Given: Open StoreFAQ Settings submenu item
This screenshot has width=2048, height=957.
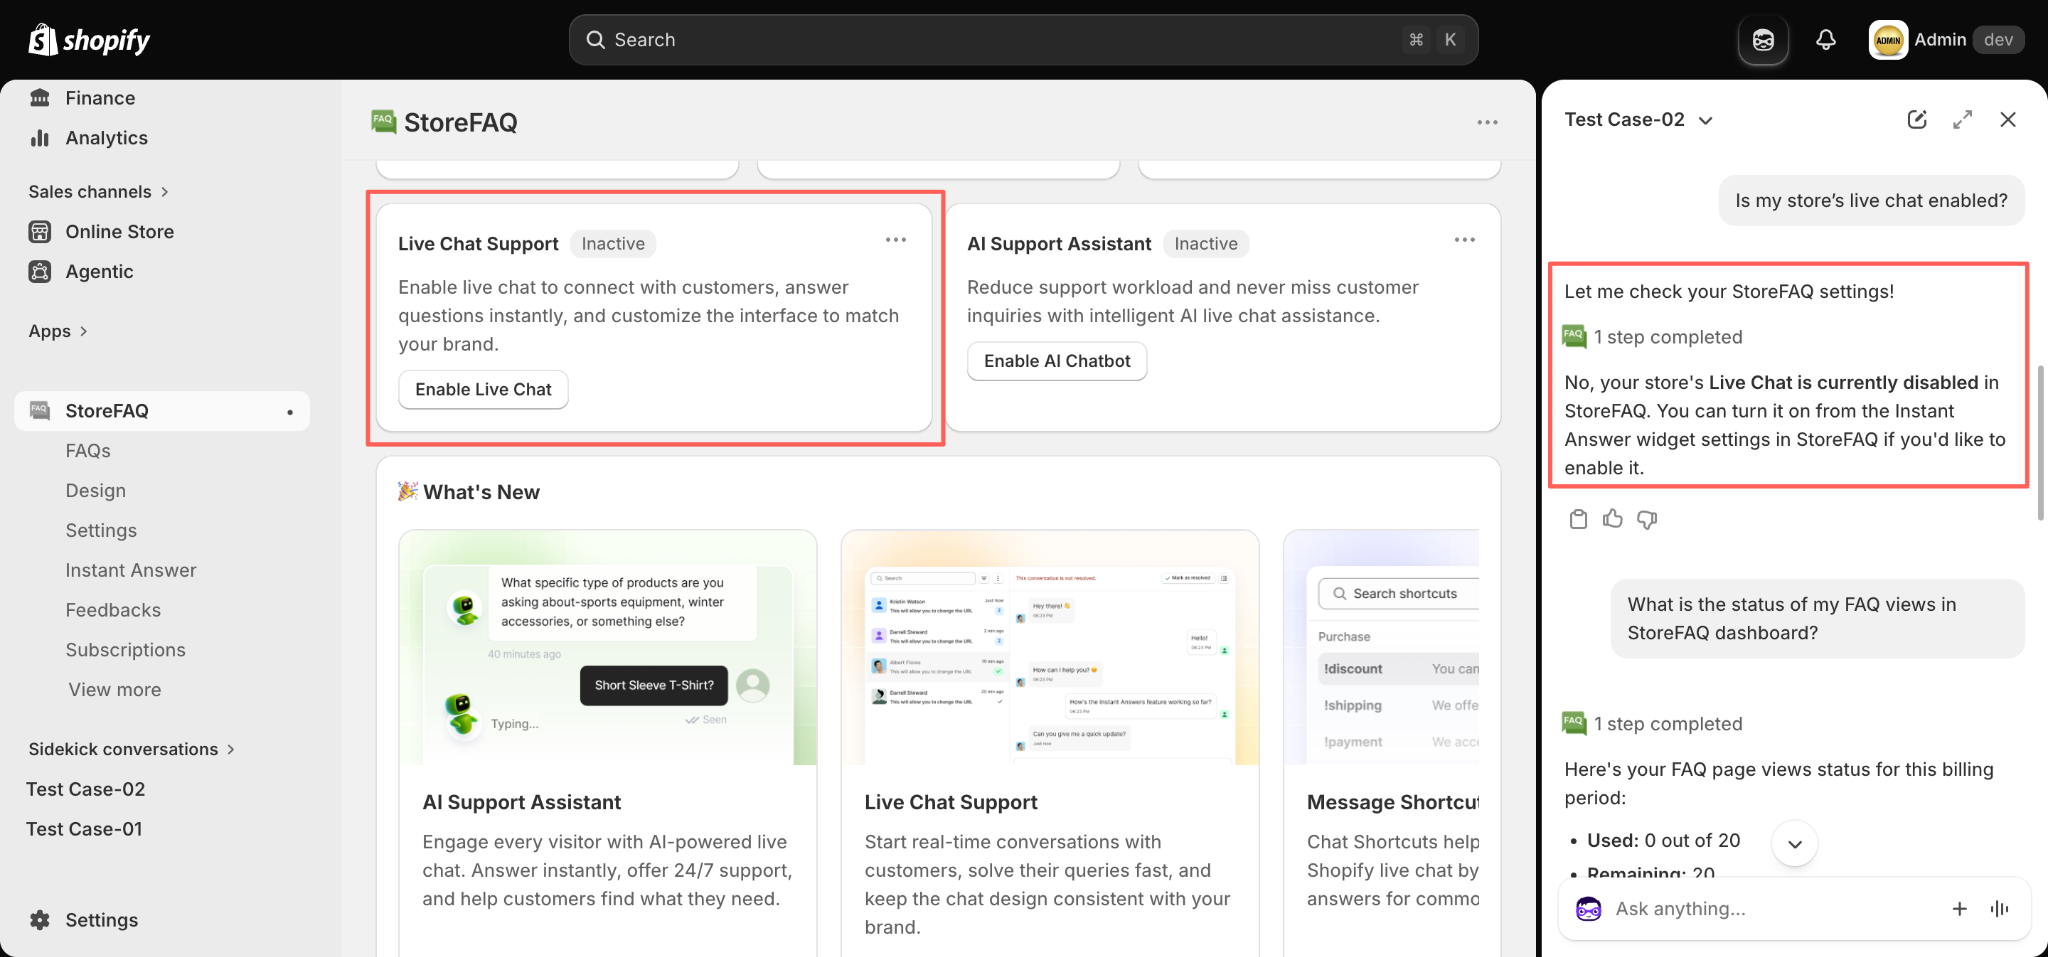Looking at the screenshot, I should click(101, 531).
